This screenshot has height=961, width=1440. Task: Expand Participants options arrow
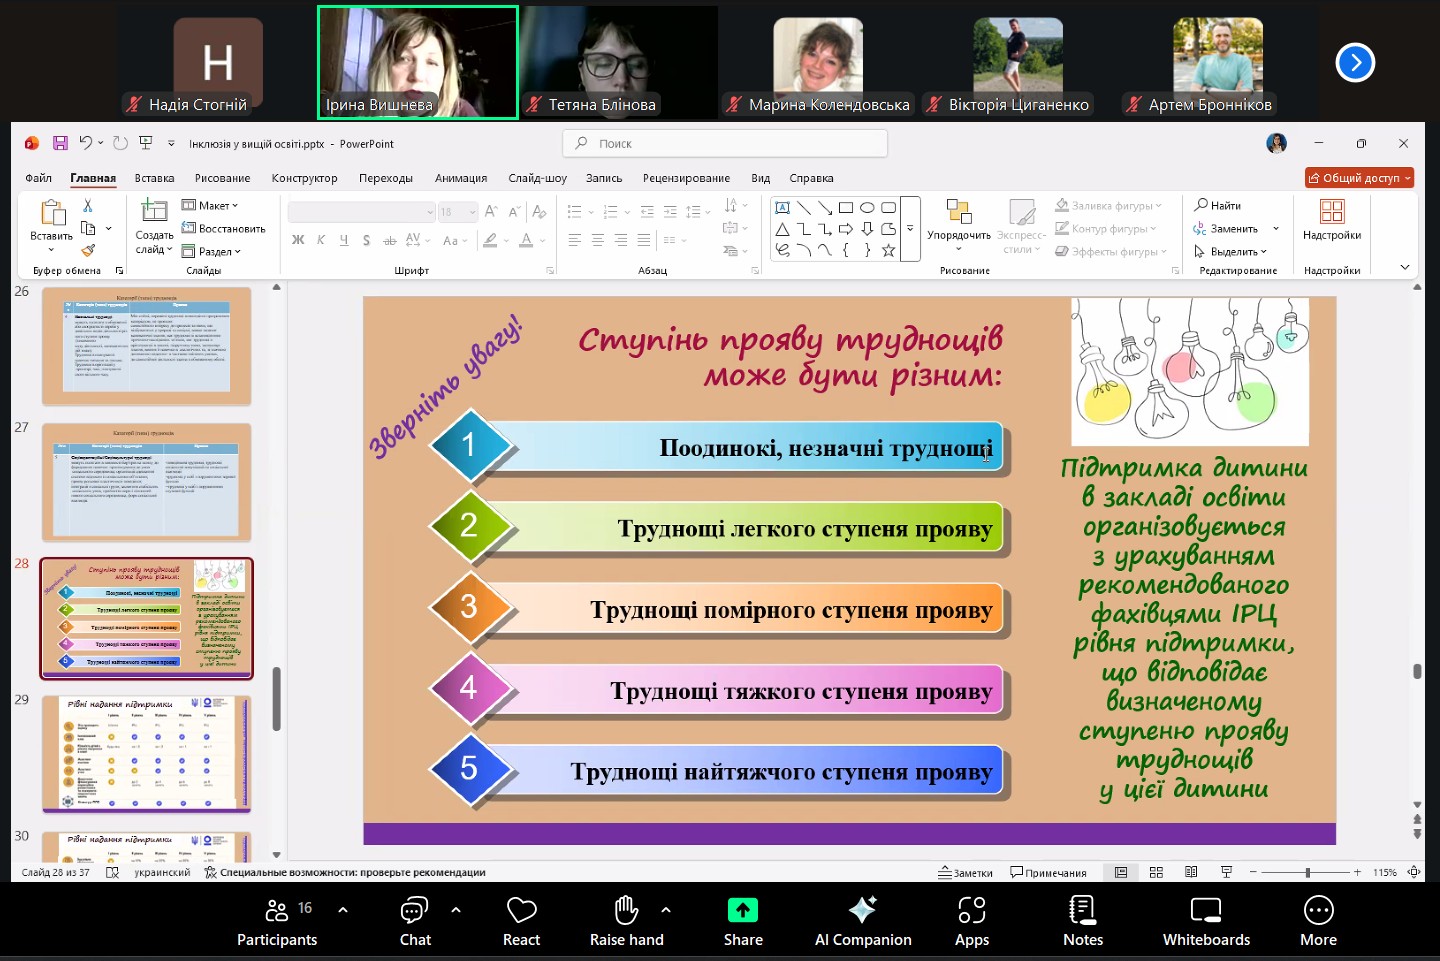coord(343,910)
